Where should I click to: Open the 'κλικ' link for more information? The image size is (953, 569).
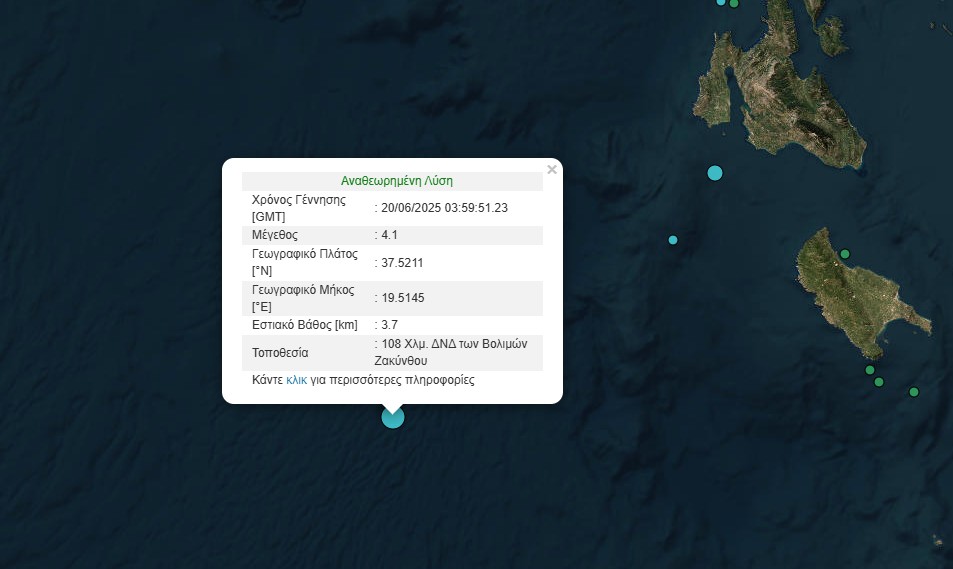tap(297, 380)
